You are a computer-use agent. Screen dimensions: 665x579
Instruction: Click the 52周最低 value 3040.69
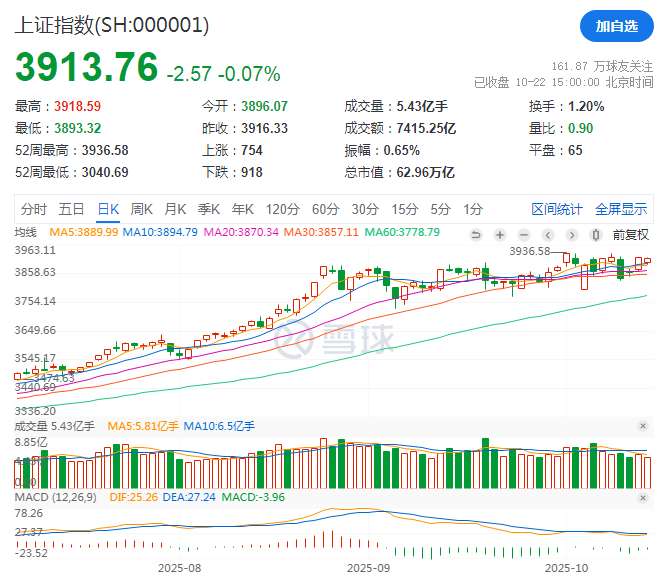click(x=105, y=173)
